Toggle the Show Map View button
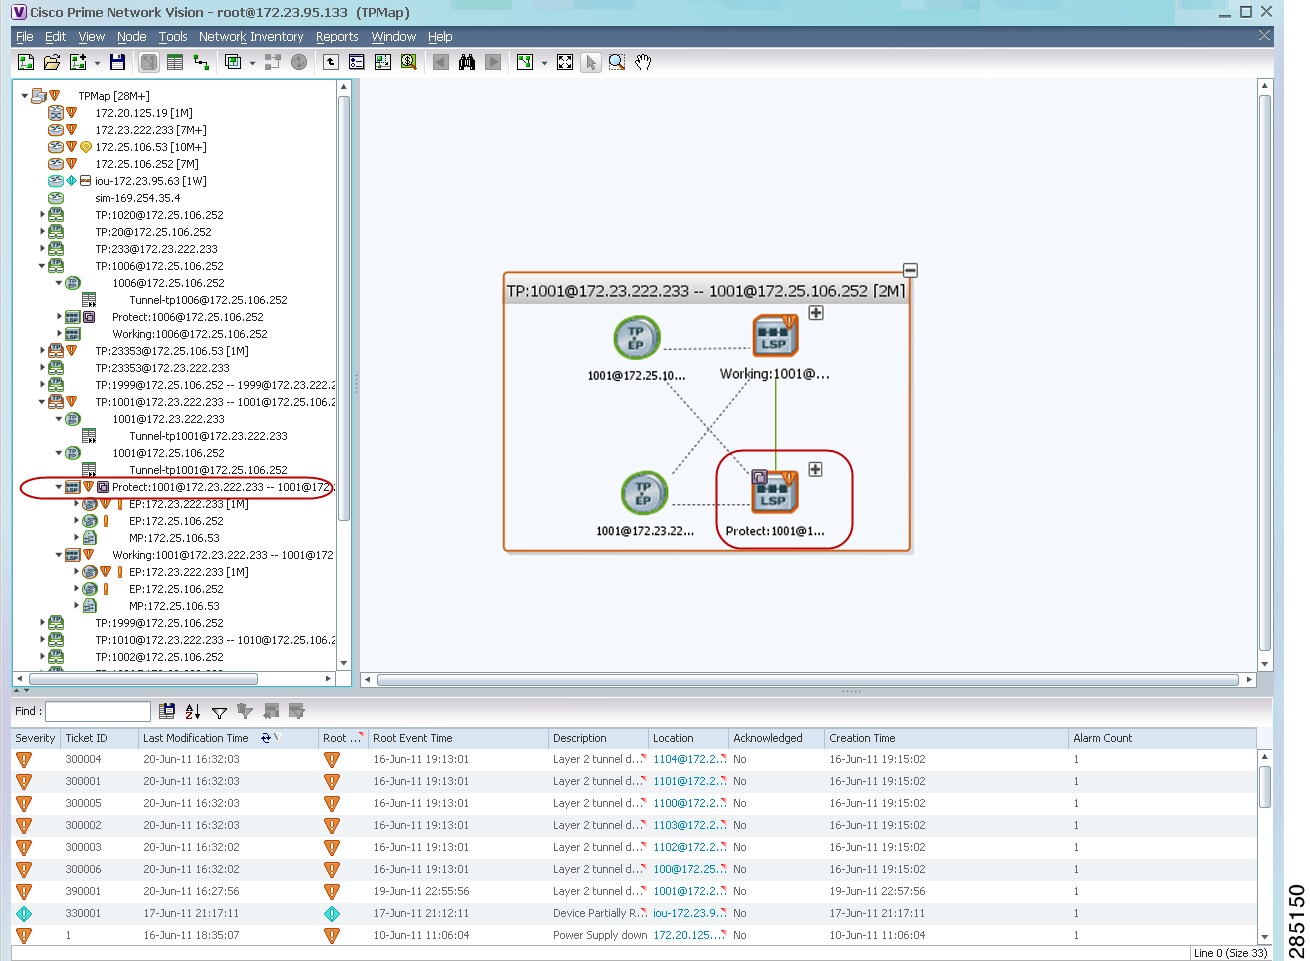 pyautogui.click(x=149, y=62)
